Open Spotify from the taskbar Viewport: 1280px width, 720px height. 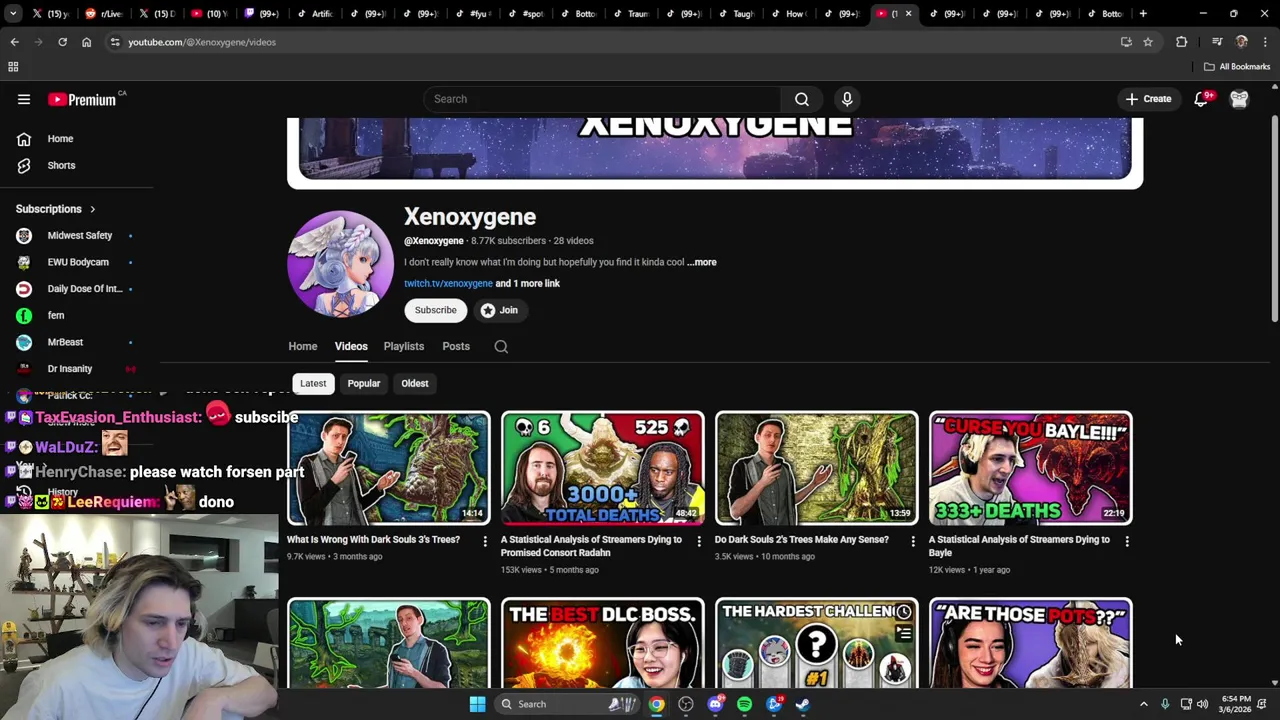744,704
